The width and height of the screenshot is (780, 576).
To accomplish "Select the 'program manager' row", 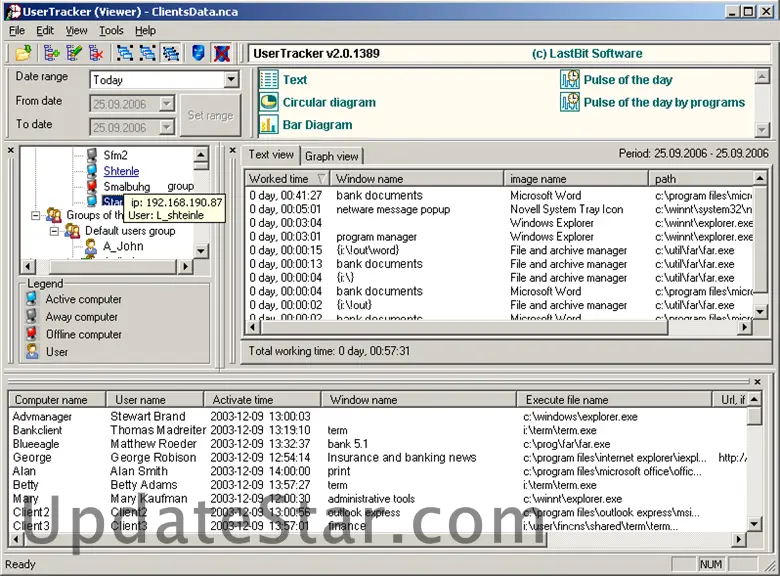I will pyautogui.click(x=499, y=237).
